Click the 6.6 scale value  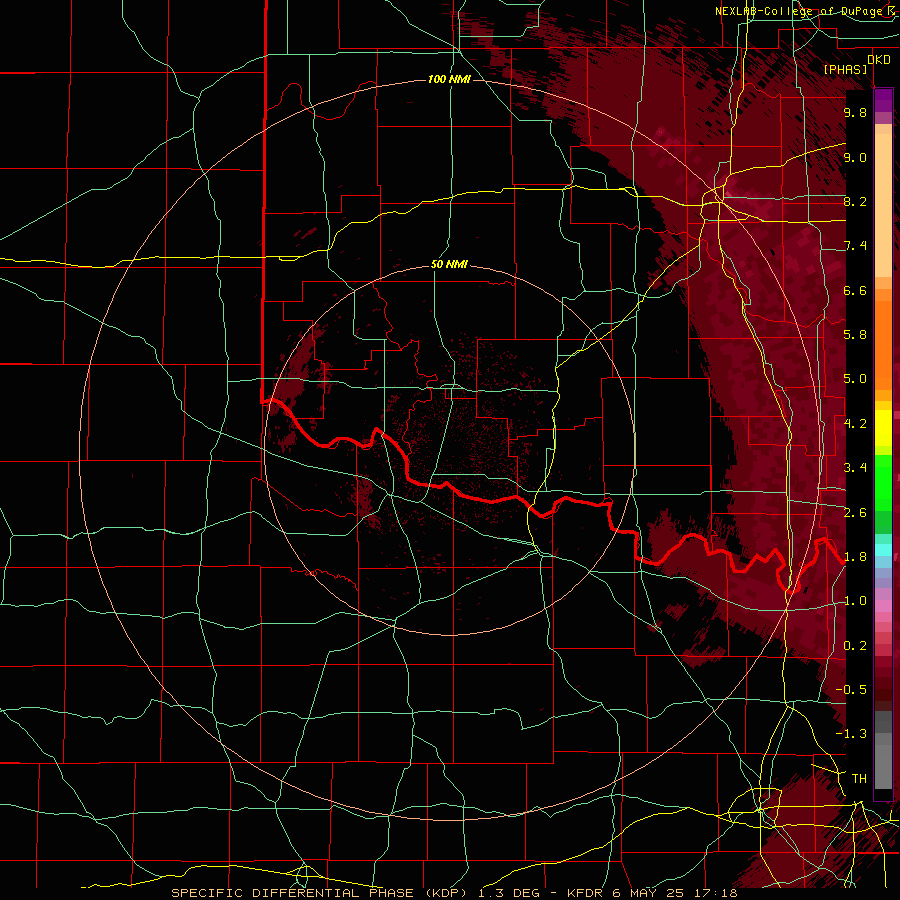(855, 290)
